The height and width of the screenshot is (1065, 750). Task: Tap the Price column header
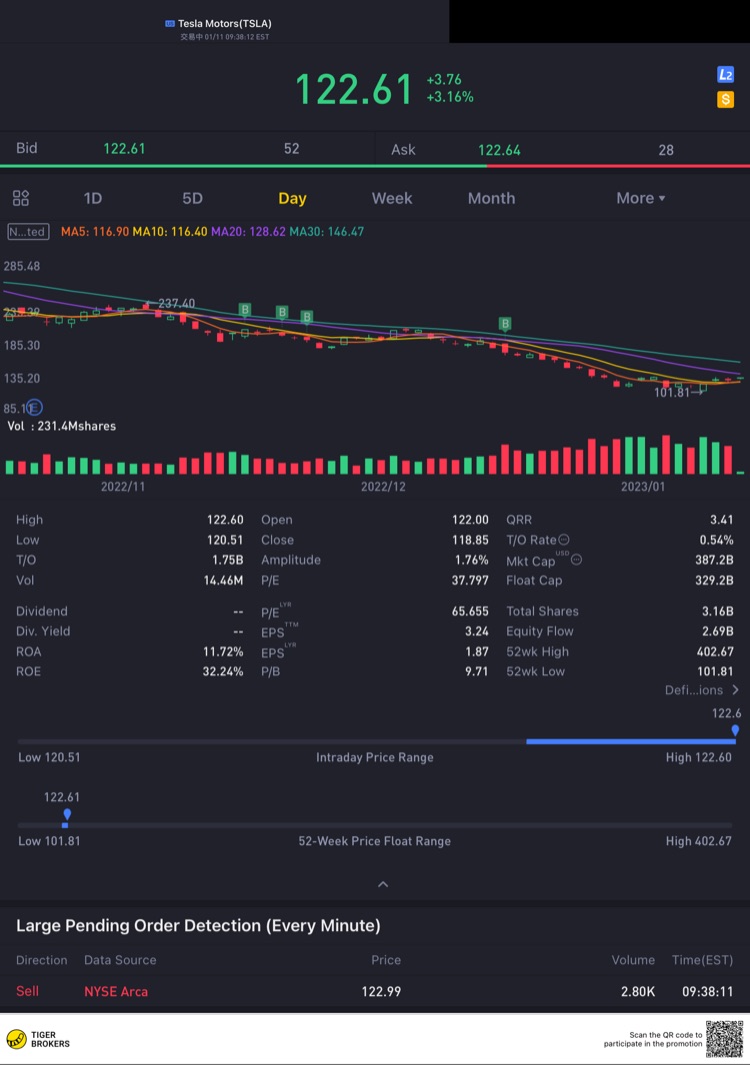(x=386, y=960)
